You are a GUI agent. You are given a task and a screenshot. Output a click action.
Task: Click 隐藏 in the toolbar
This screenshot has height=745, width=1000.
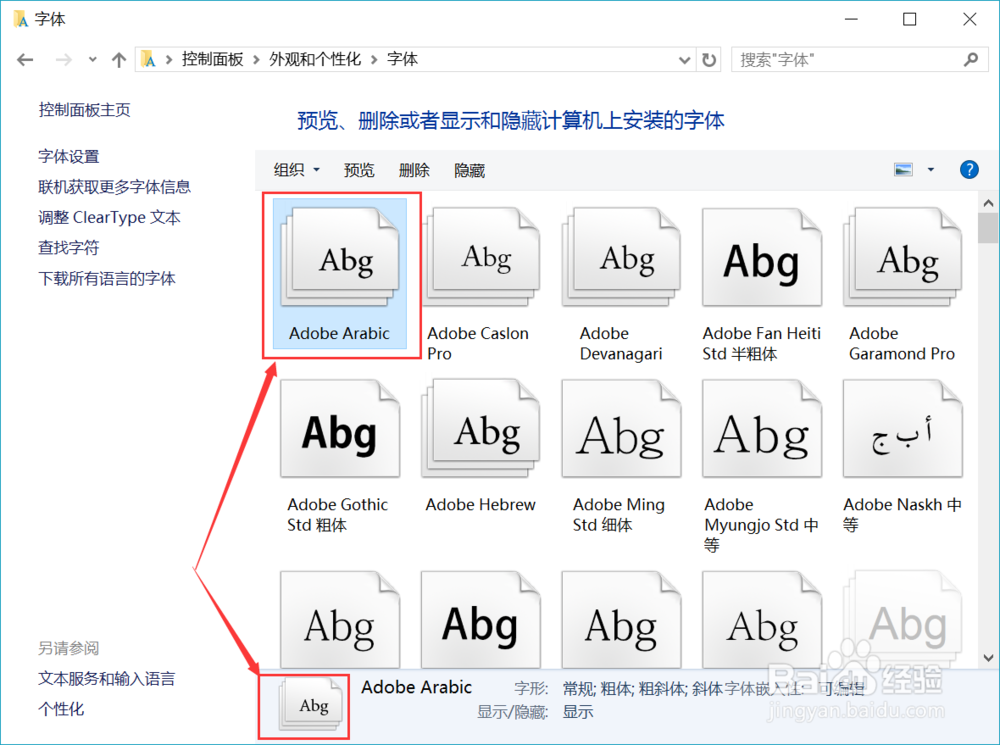pos(469,170)
